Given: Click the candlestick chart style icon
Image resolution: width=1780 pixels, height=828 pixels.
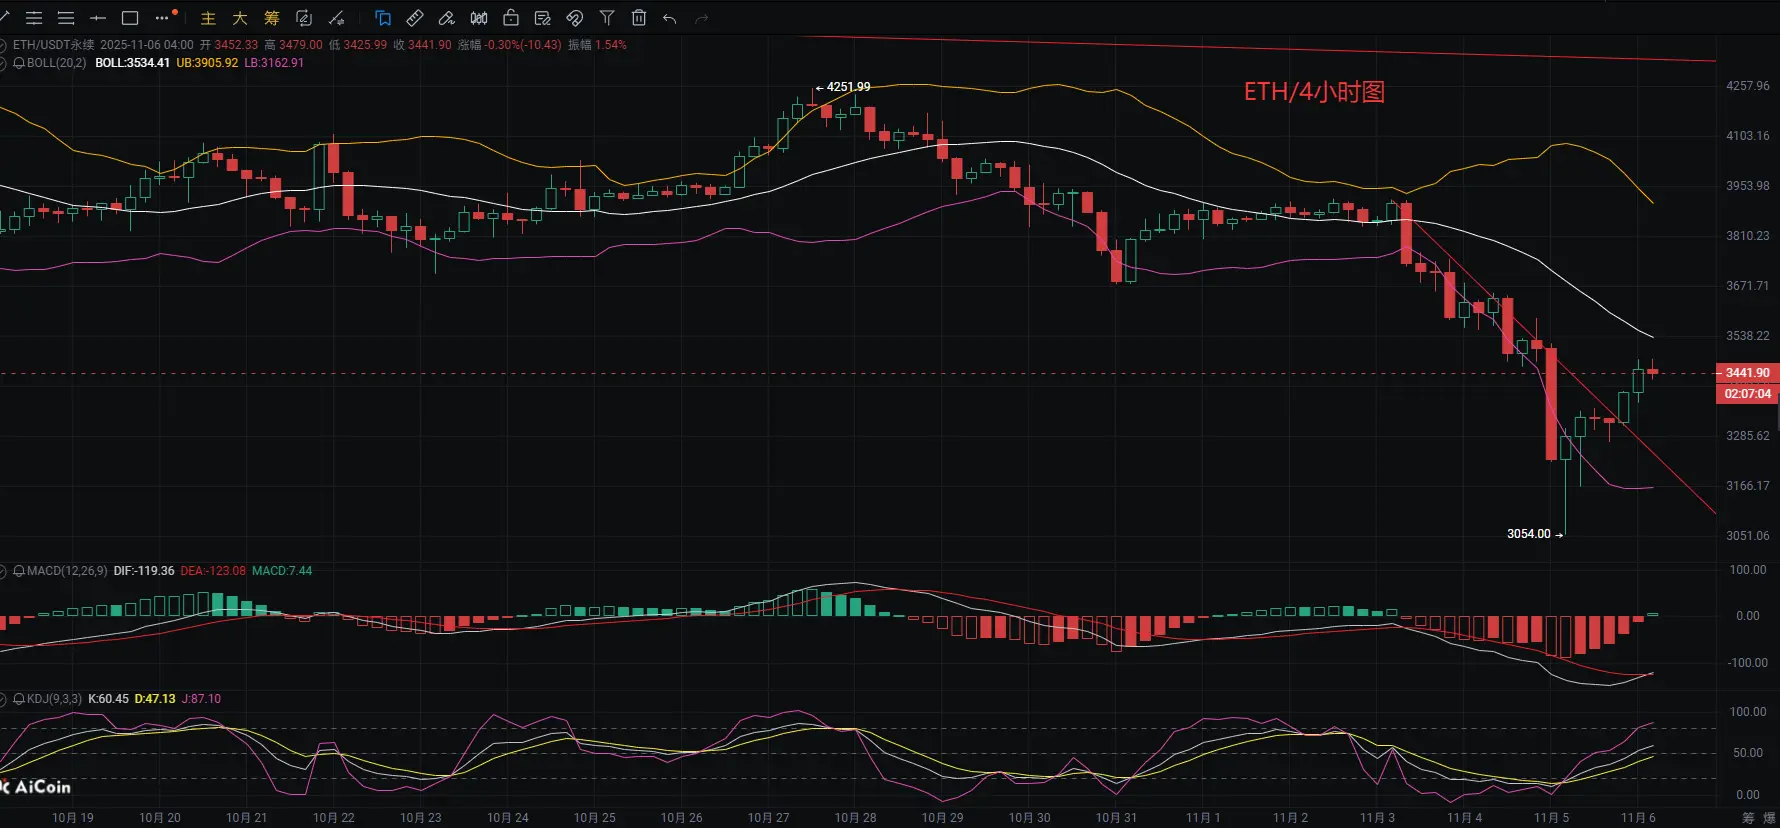Looking at the screenshot, I should (x=479, y=18).
